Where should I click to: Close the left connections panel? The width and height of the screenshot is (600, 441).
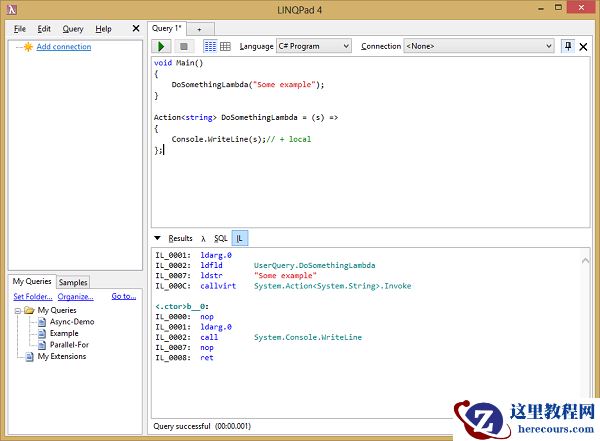coord(136,29)
